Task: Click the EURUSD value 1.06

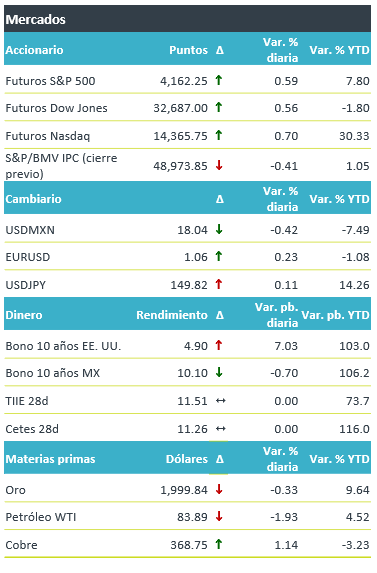Action: [196, 257]
